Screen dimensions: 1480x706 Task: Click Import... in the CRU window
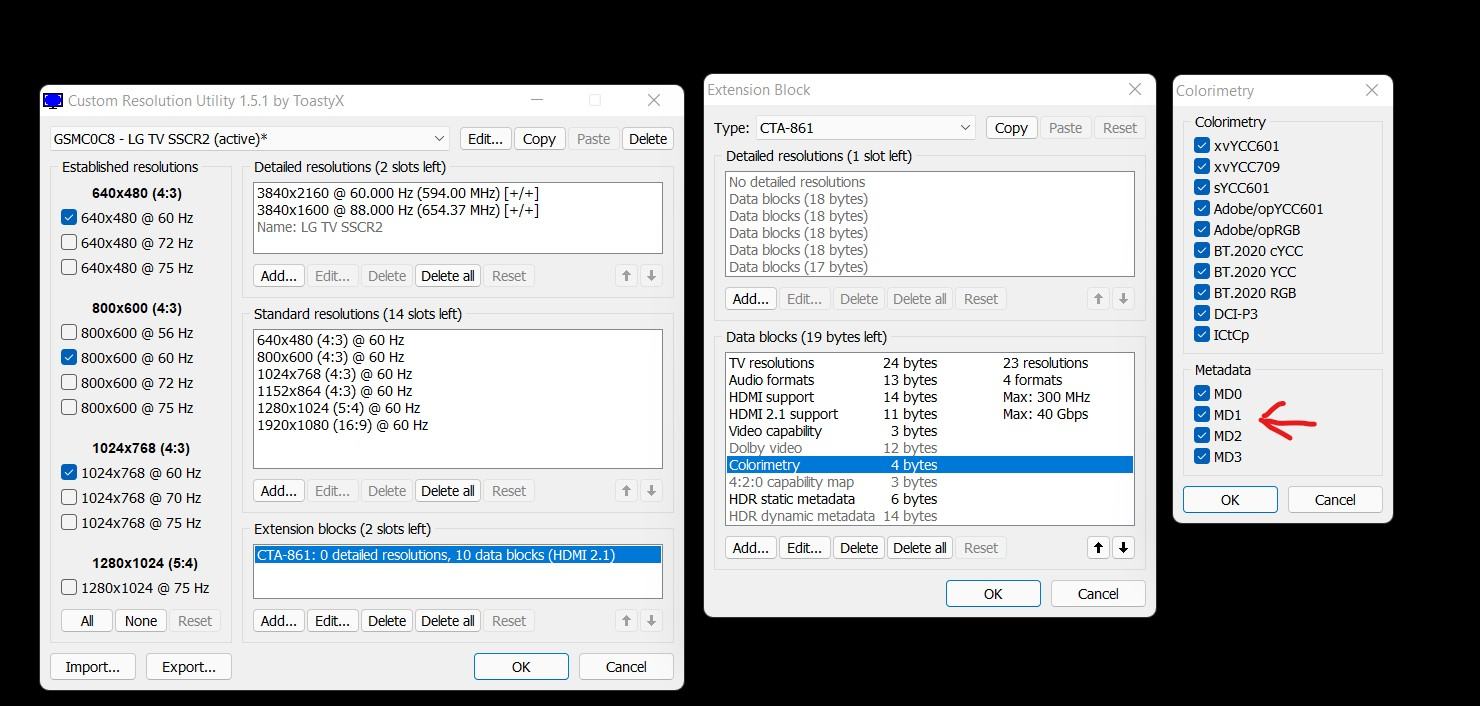(x=93, y=667)
